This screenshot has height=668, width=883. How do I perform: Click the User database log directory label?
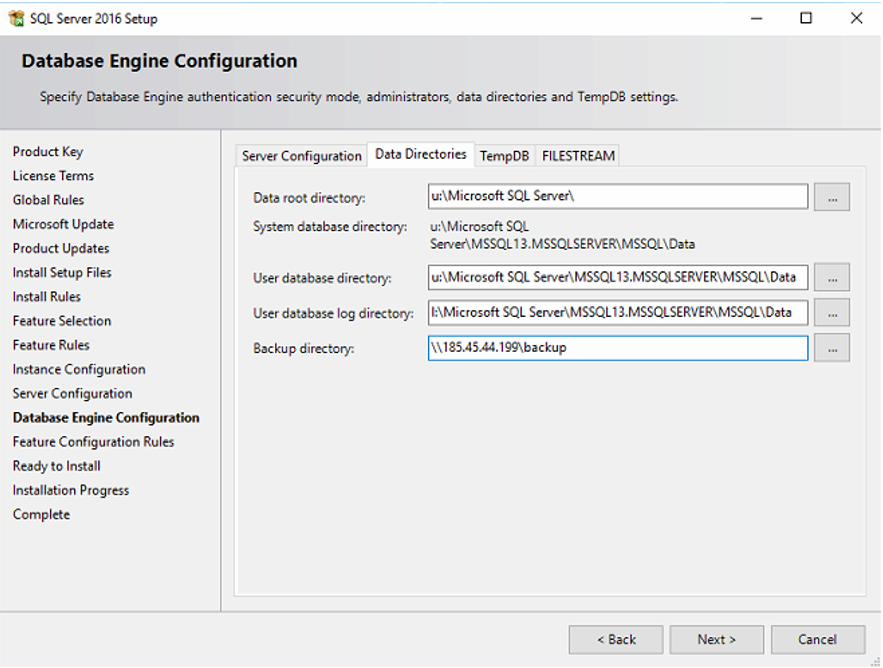[x=333, y=313]
